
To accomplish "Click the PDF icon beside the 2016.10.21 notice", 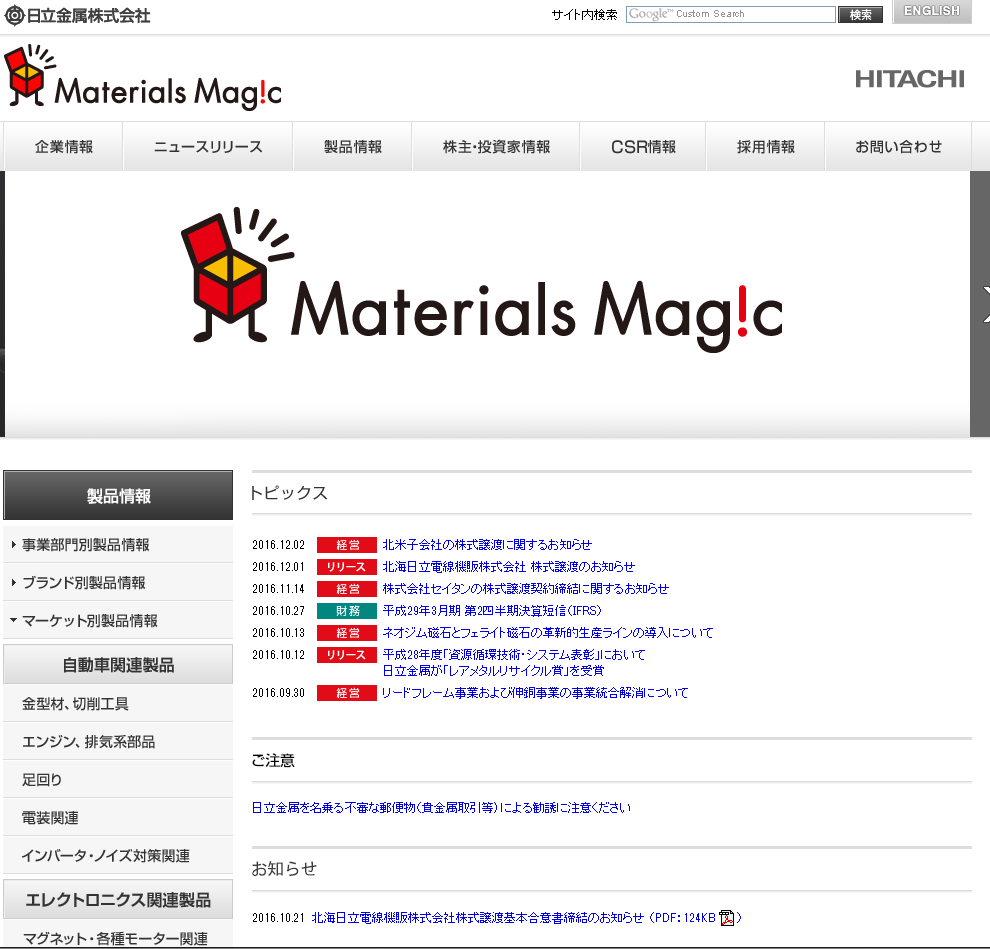I will point(727,918).
